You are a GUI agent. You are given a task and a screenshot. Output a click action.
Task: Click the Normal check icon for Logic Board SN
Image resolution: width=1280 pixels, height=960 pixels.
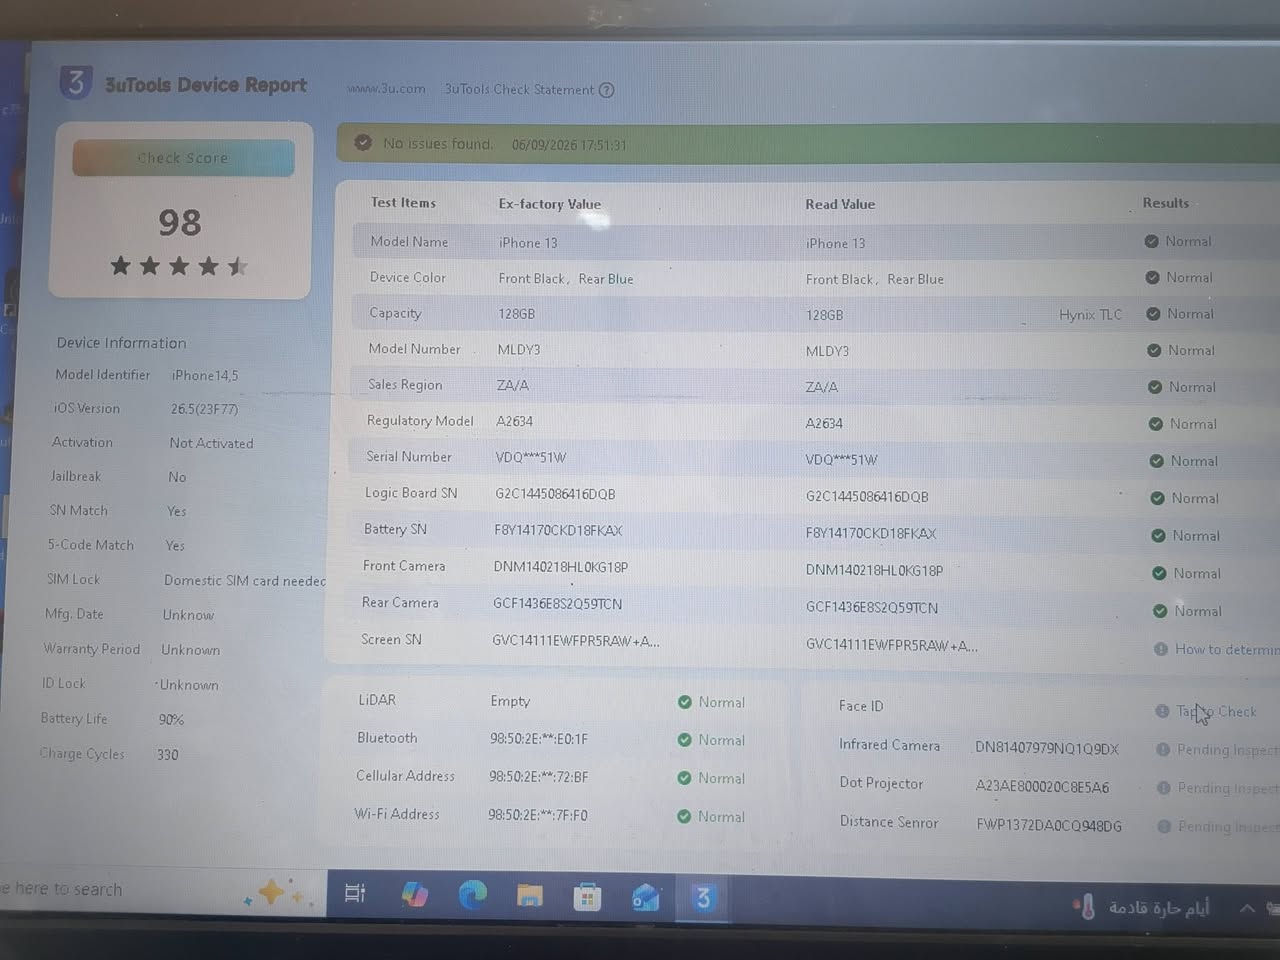tap(1157, 498)
